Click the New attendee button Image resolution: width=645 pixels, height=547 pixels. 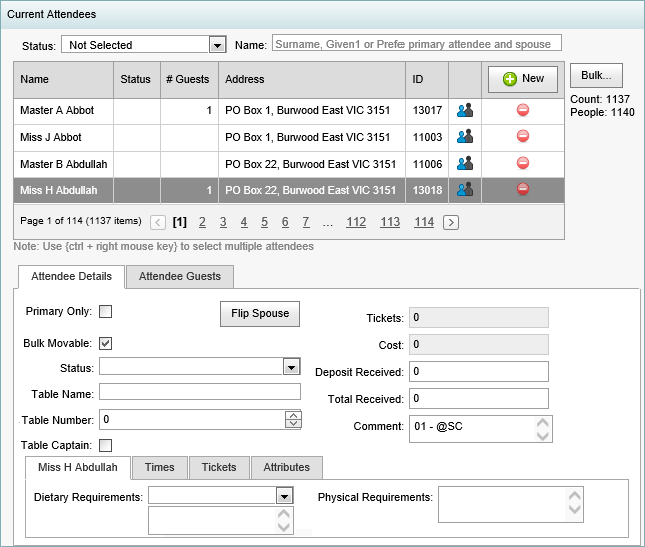coord(523,79)
